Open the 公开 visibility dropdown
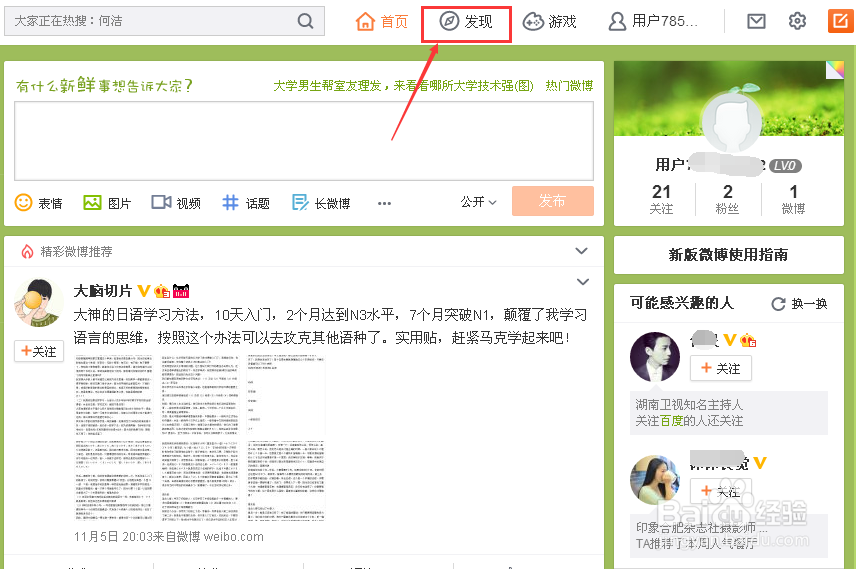856x569 pixels. [x=478, y=202]
